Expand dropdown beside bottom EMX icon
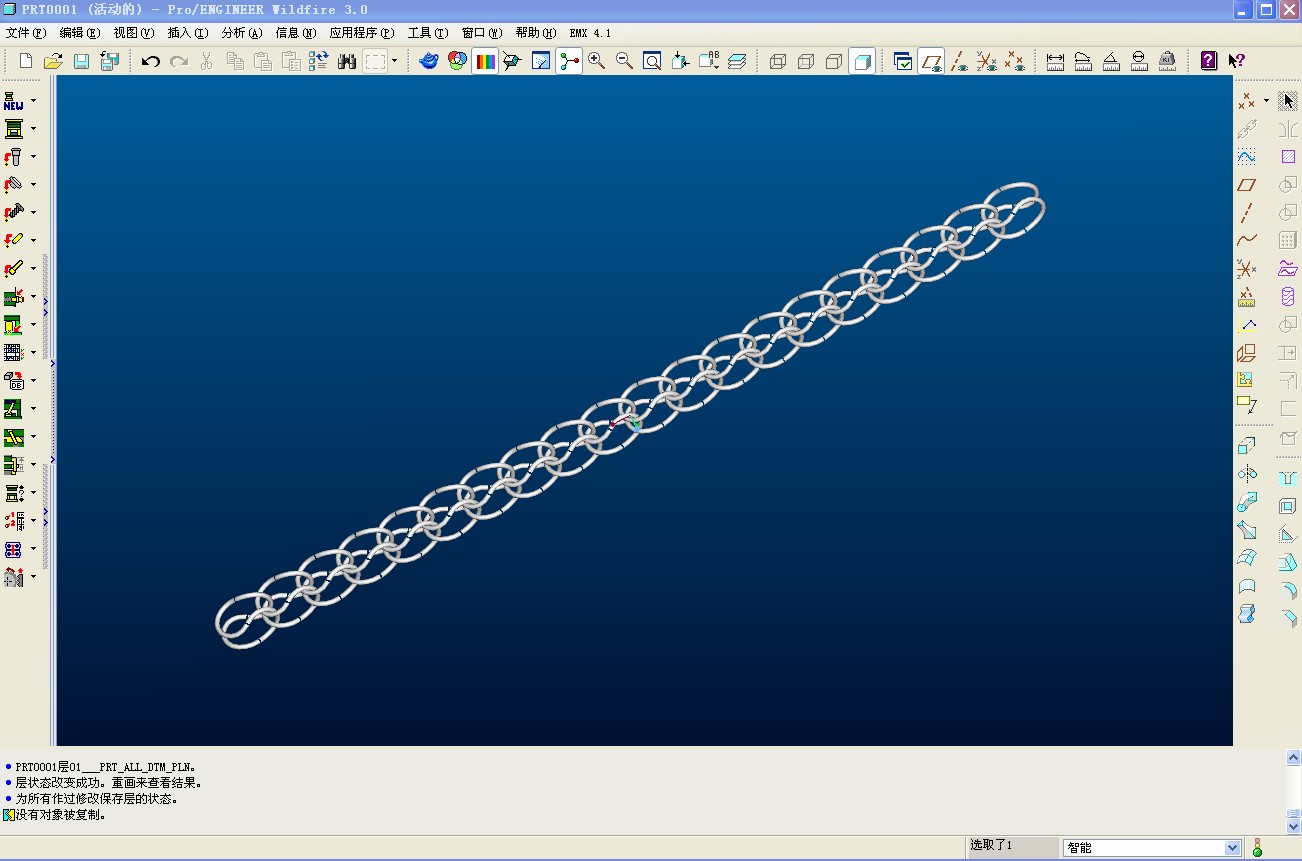 pyautogui.click(x=33, y=576)
